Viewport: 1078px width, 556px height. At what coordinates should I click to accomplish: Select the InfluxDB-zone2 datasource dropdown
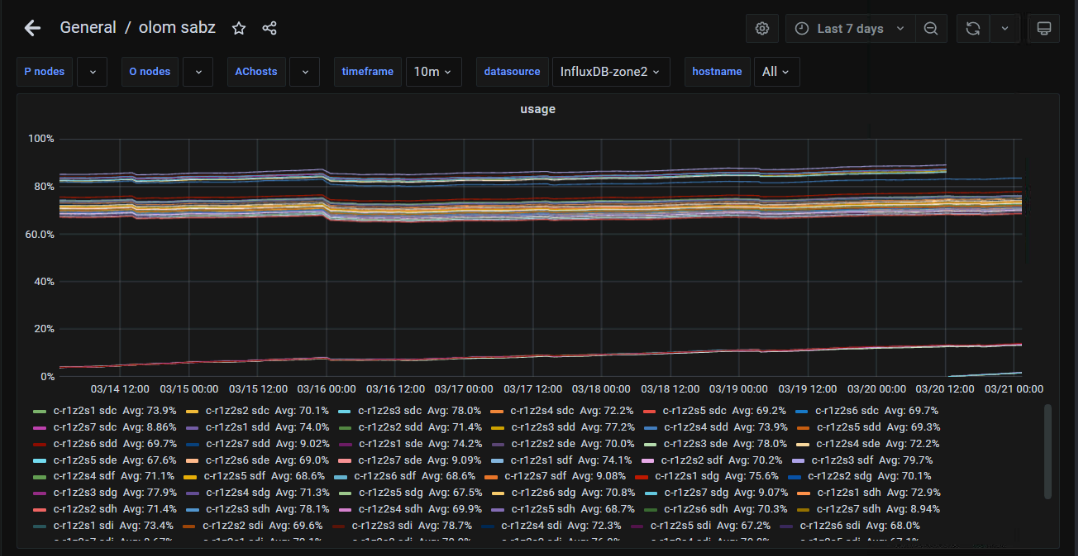click(x=611, y=72)
